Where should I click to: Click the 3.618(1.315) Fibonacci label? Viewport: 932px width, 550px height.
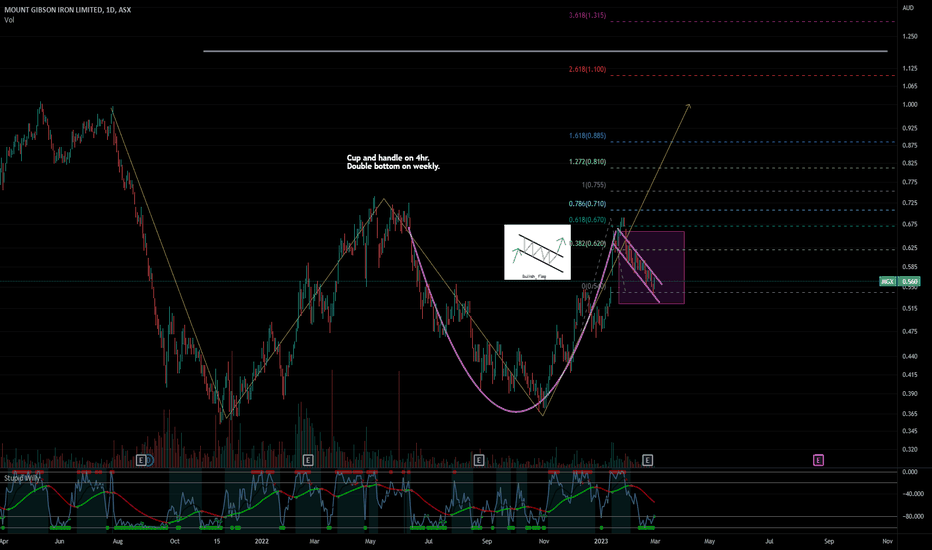[x=587, y=15]
